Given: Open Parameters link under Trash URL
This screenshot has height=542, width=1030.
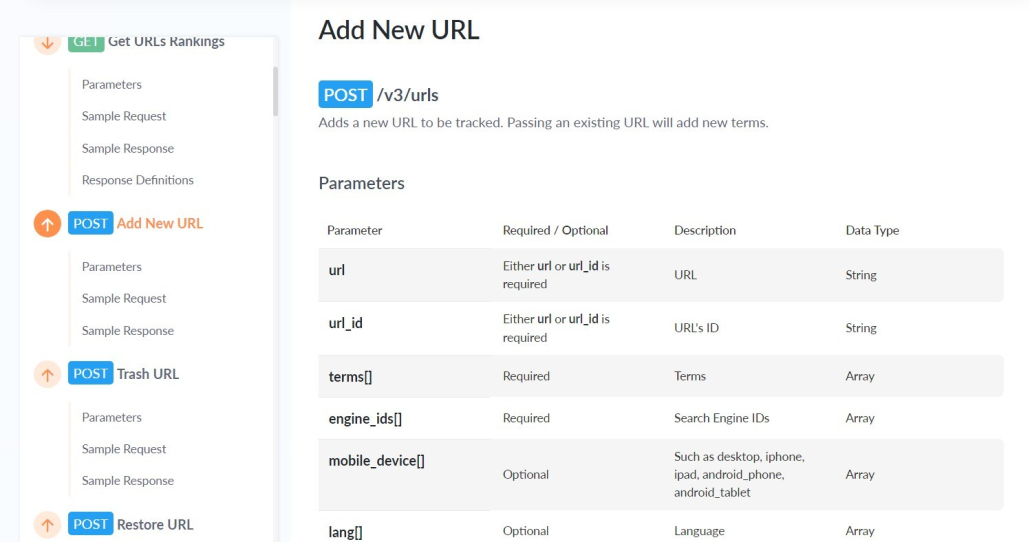Looking at the screenshot, I should [112, 417].
